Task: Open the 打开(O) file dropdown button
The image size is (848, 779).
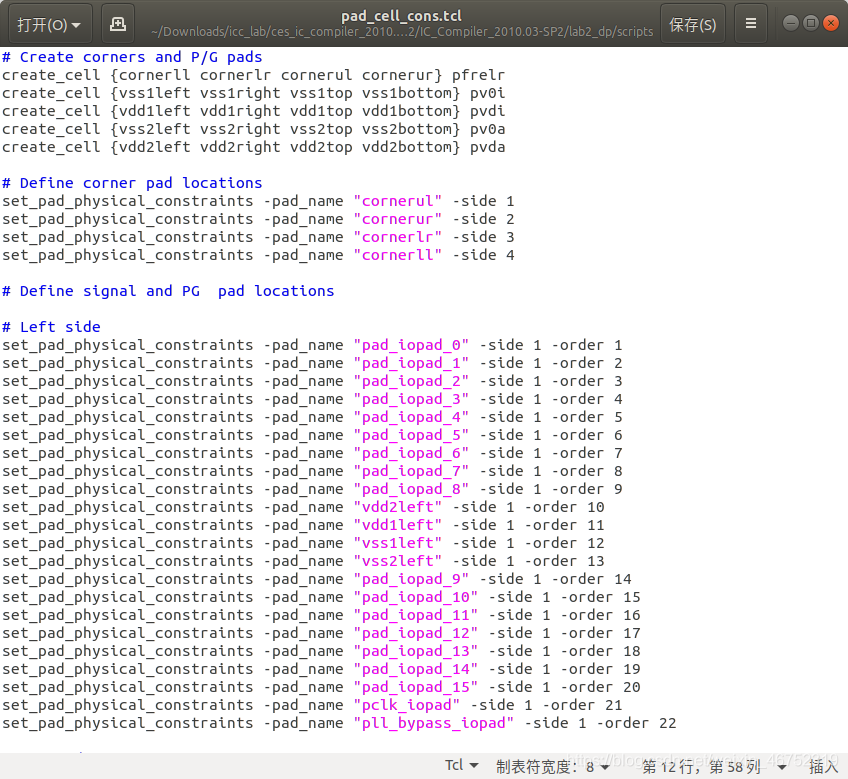Action: coord(49,24)
